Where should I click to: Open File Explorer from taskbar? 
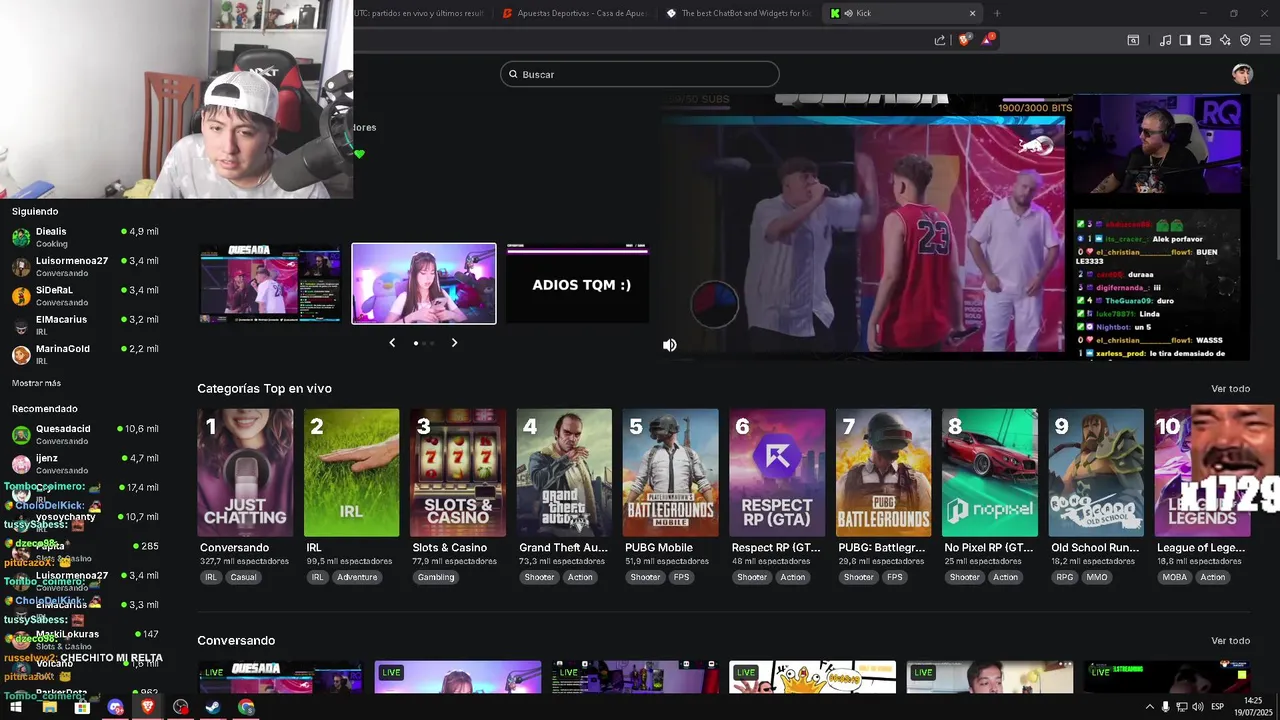tap(49, 707)
